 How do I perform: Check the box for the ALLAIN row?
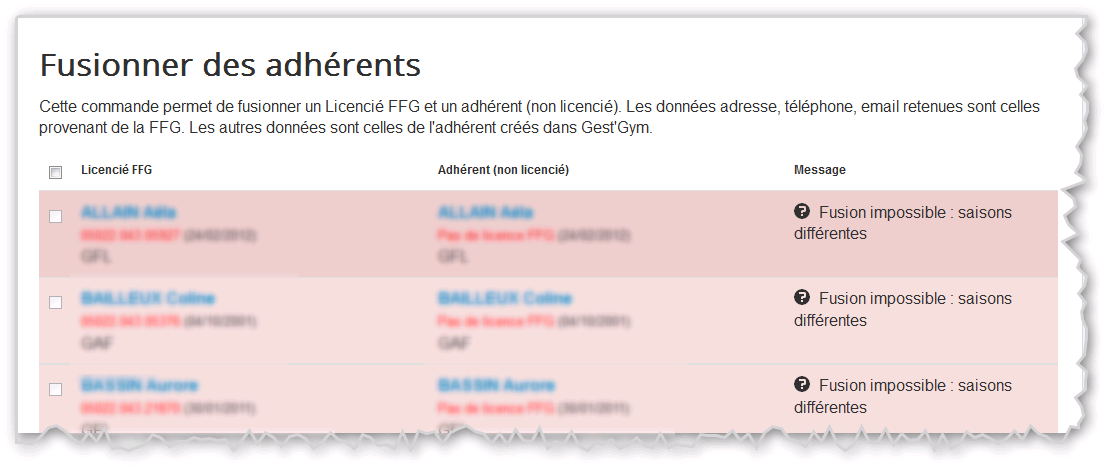(x=56, y=216)
